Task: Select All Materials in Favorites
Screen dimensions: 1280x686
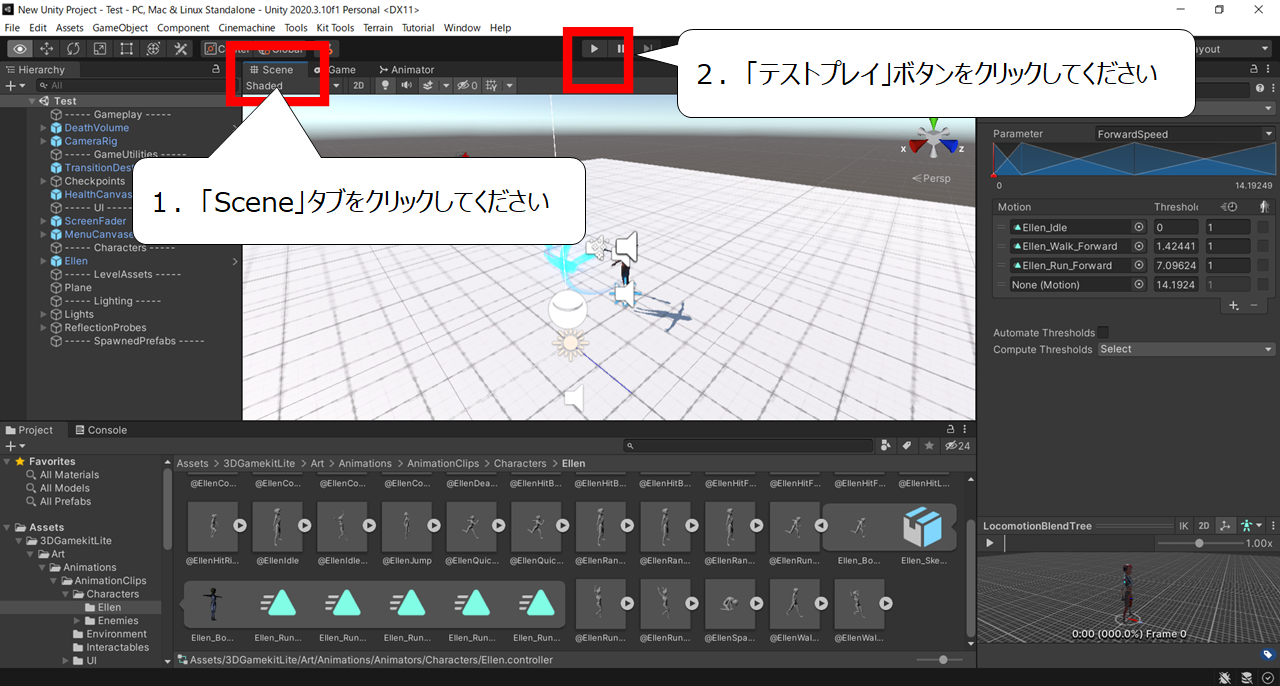Action: coord(70,474)
